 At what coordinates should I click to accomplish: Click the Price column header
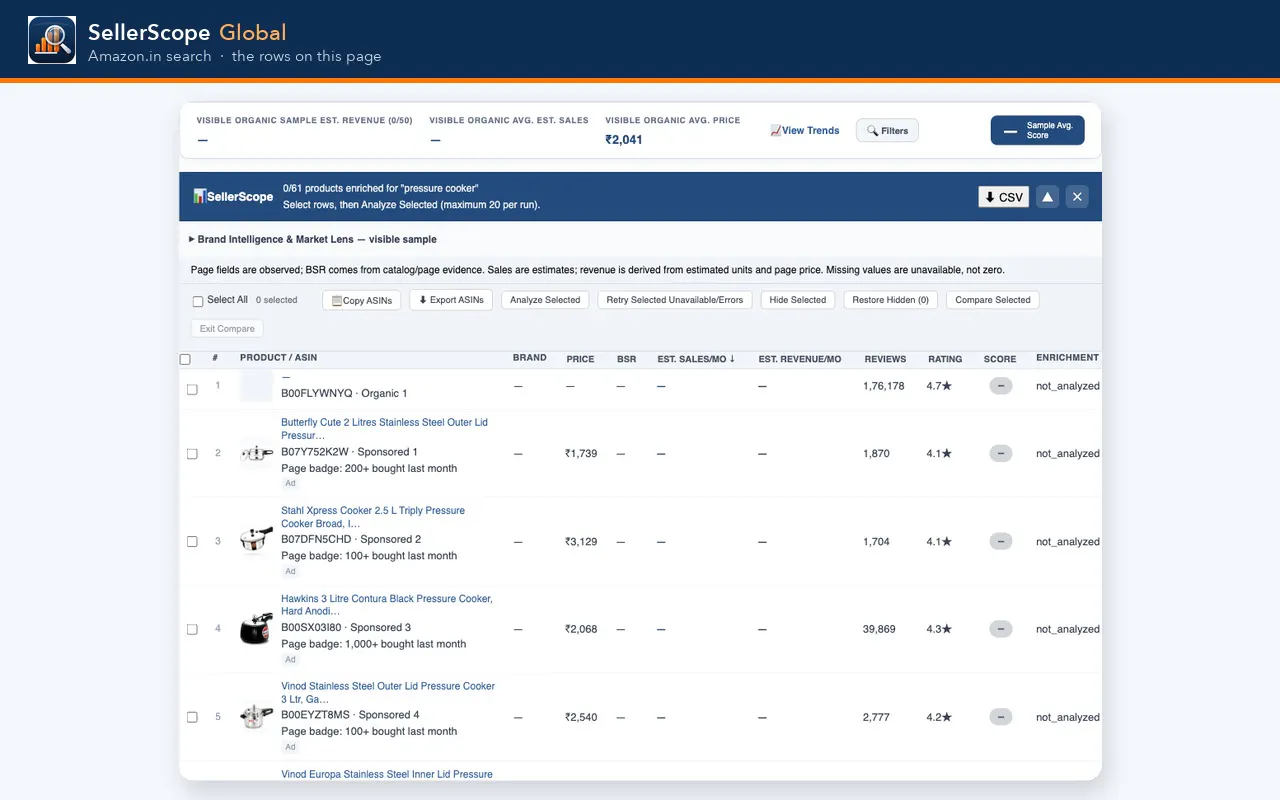pyautogui.click(x=580, y=359)
